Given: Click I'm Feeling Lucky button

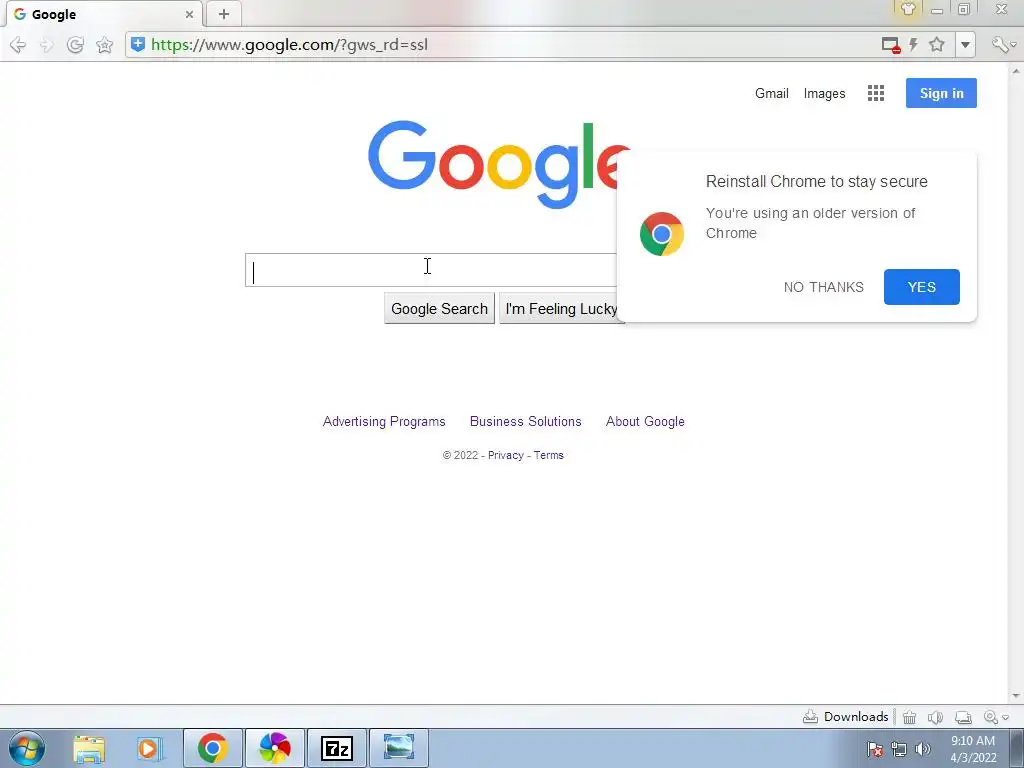Looking at the screenshot, I should click(x=560, y=308).
